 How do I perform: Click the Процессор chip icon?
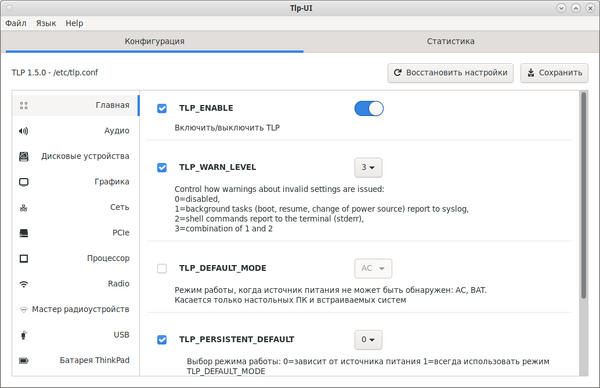pyautogui.click(x=24, y=259)
